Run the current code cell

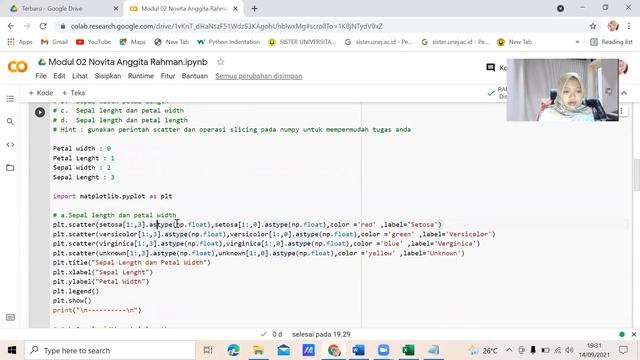[40, 112]
